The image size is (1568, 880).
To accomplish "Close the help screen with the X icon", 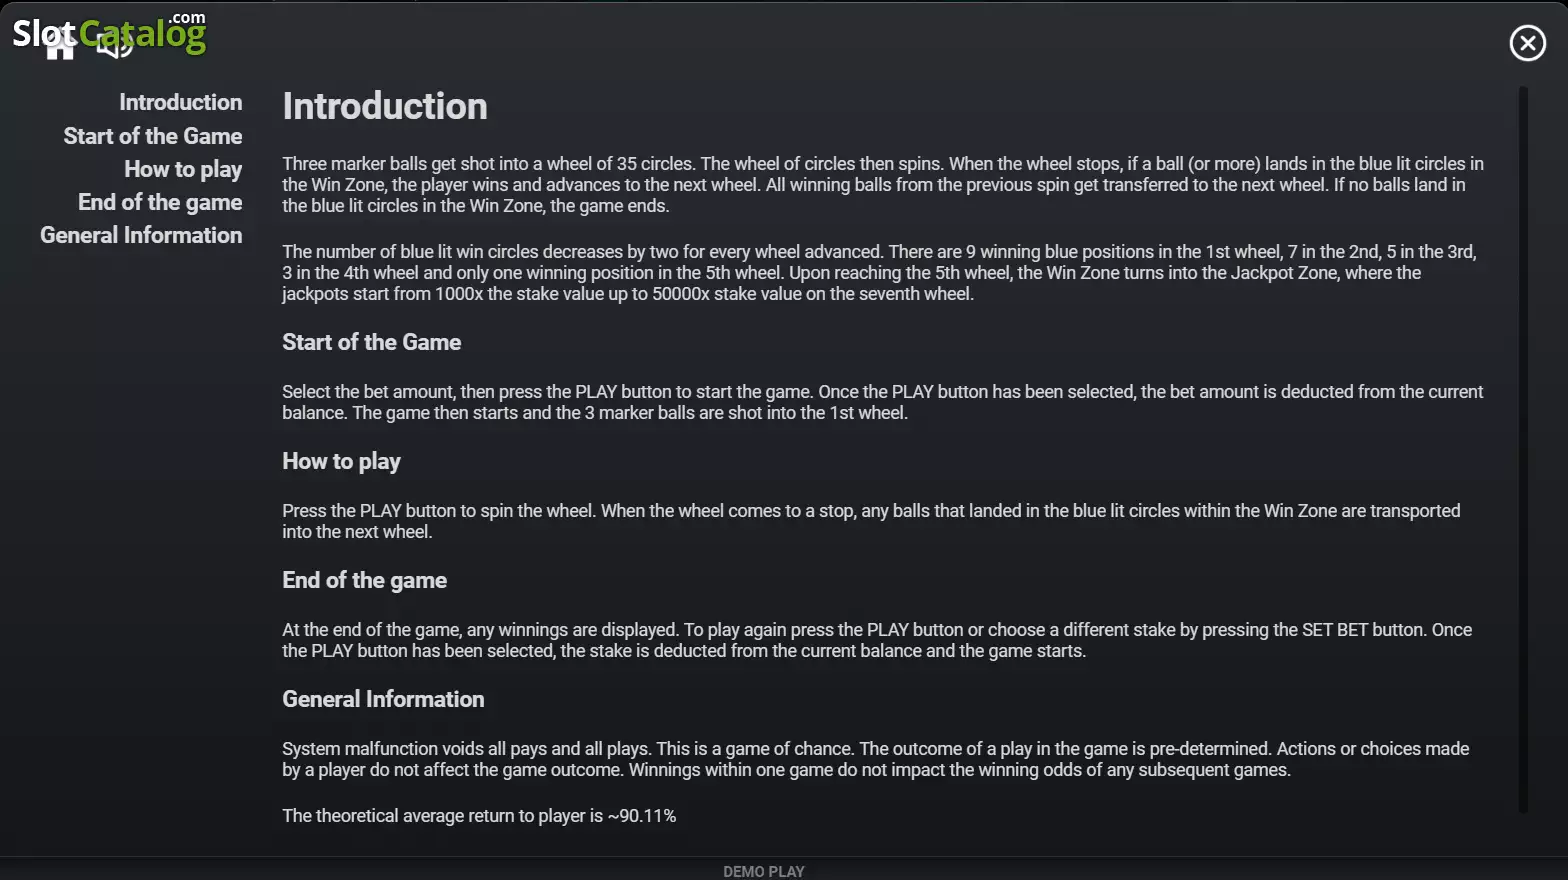I will pyautogui.click(x=1527, y=43).
